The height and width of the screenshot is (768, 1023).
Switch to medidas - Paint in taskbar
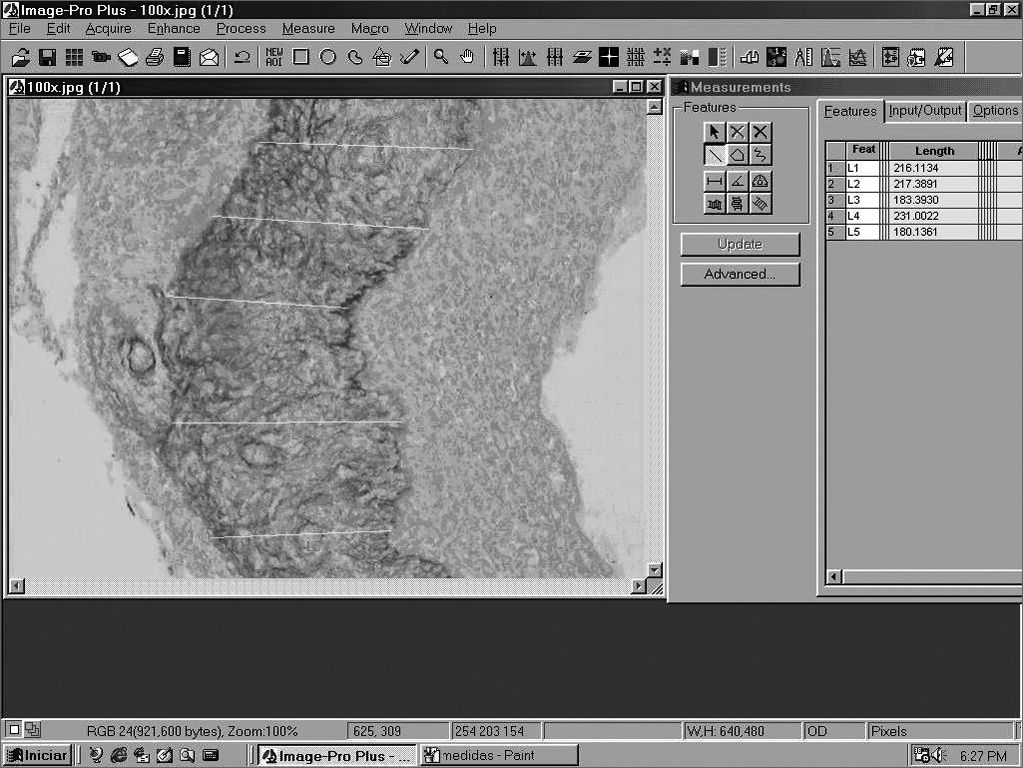coord(499,755)
